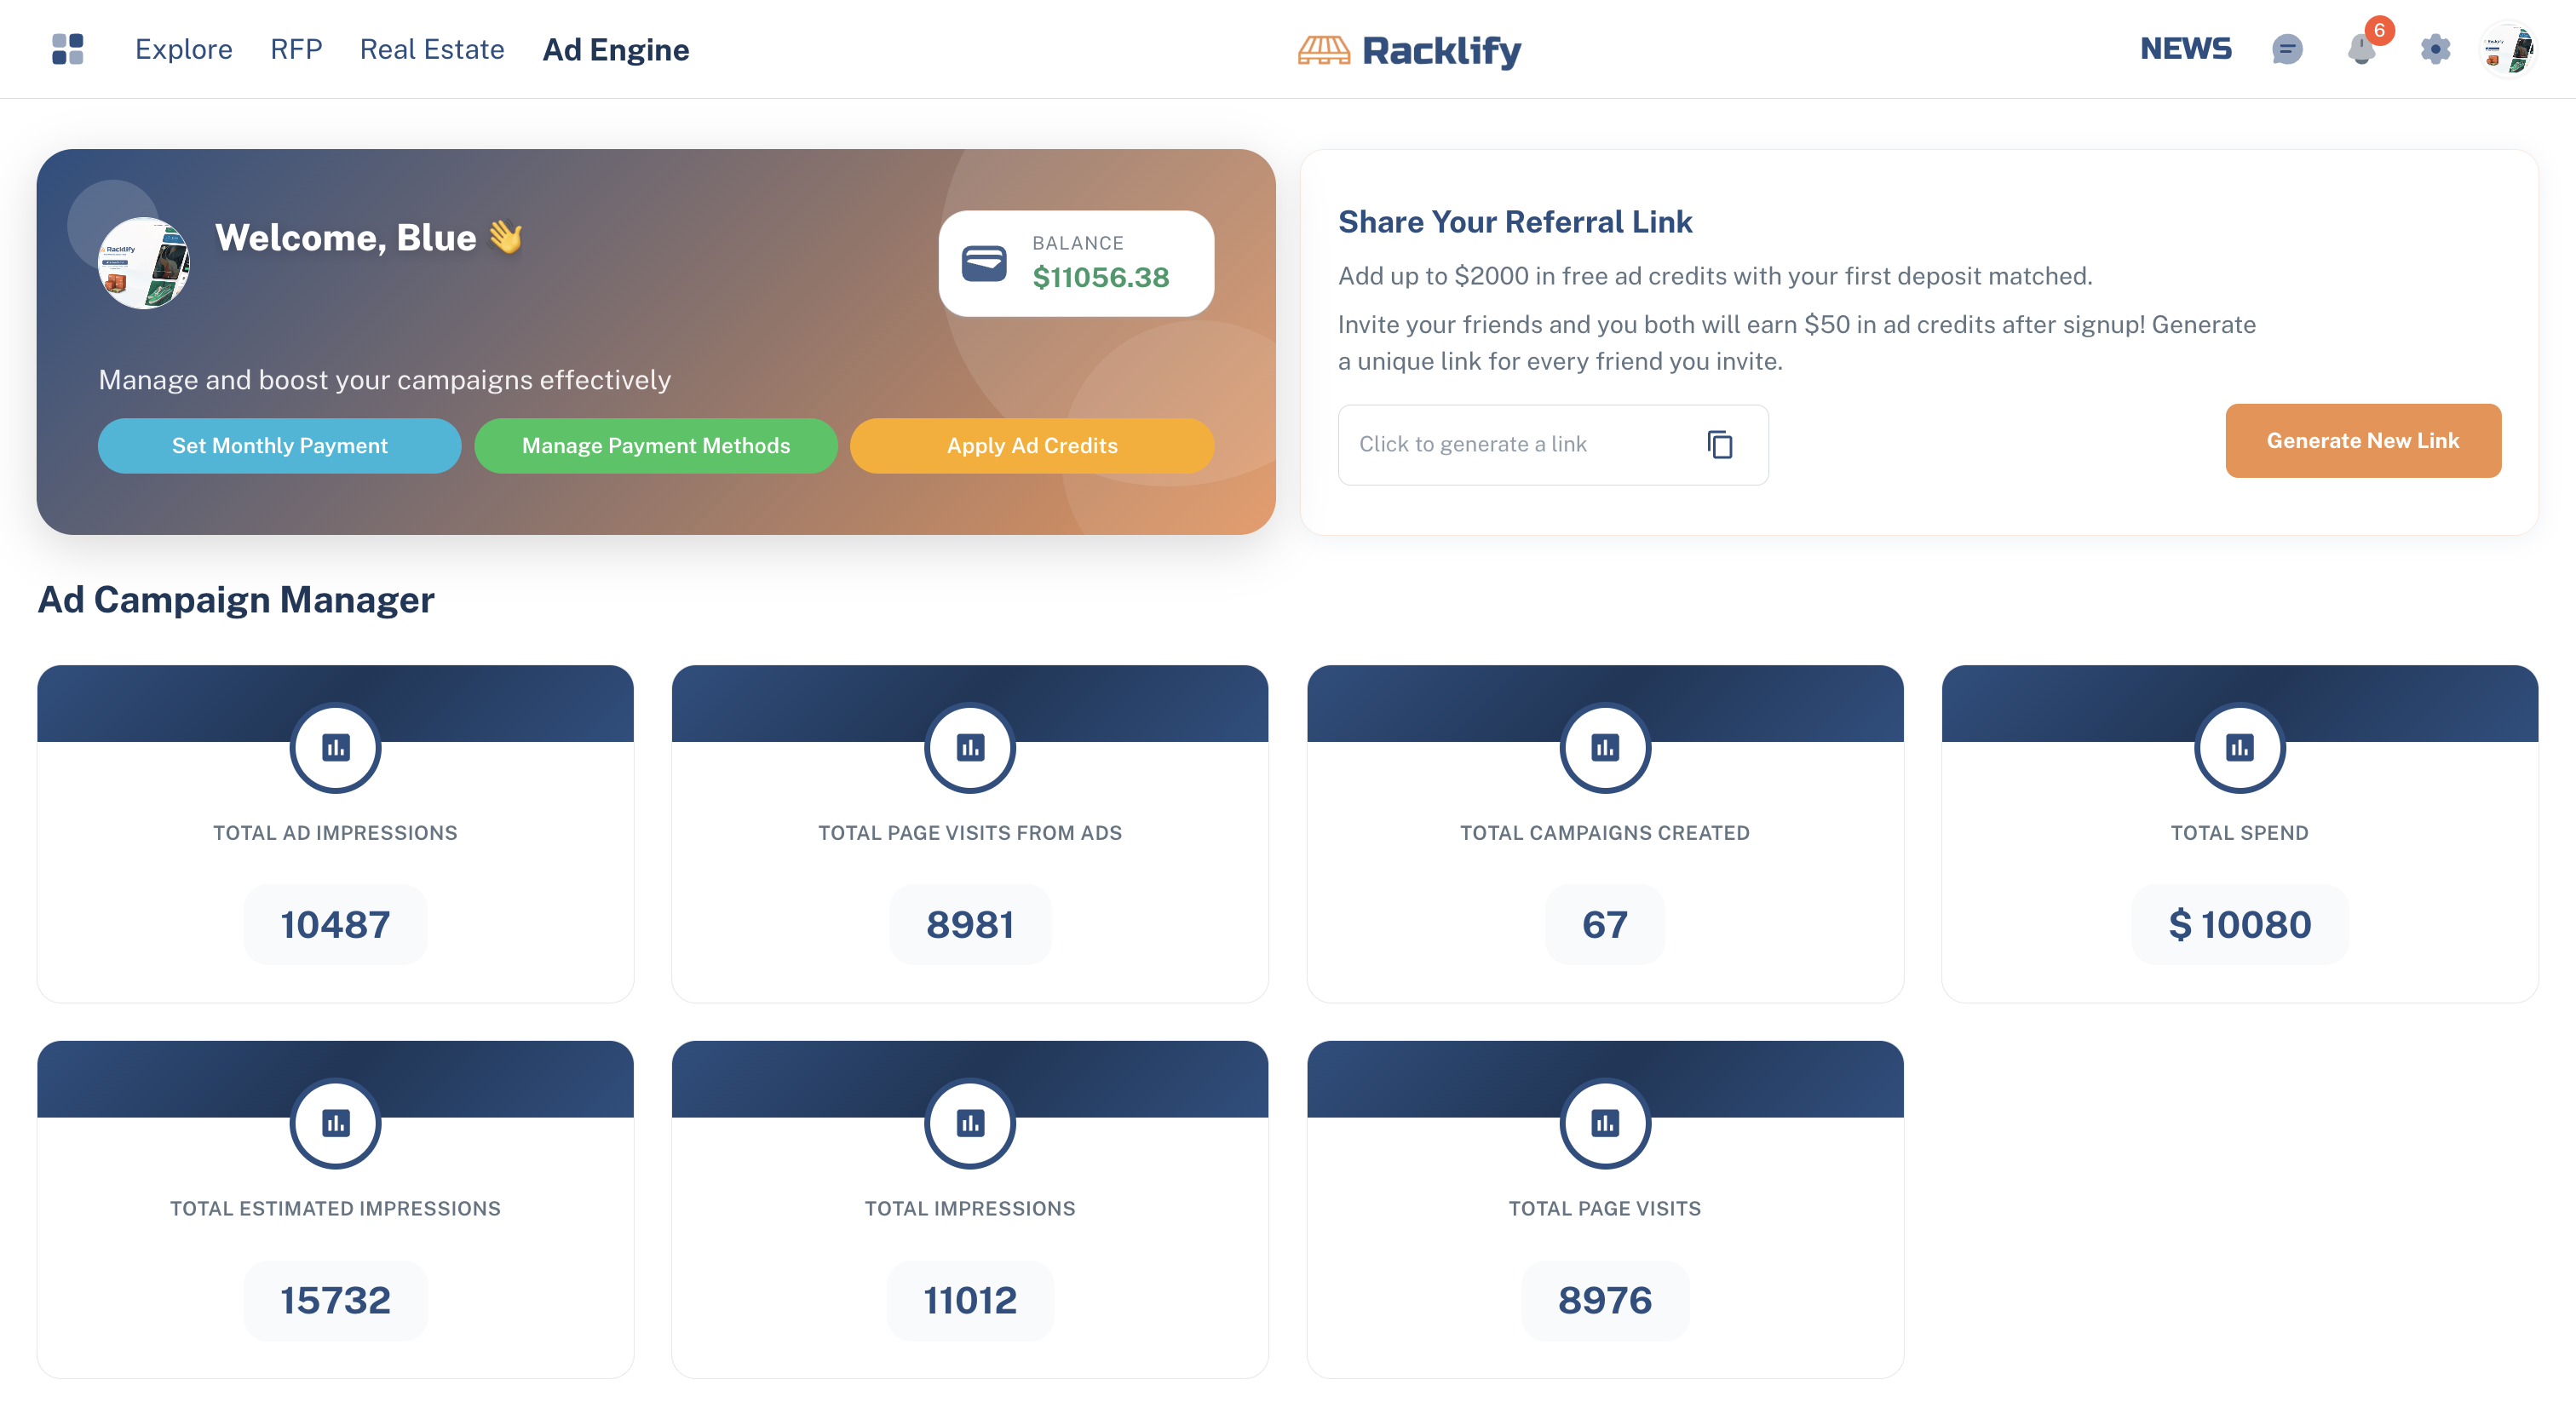Open the settings gear icon
This screenshot has height=1414, width=2576.
pos(2435,49)
